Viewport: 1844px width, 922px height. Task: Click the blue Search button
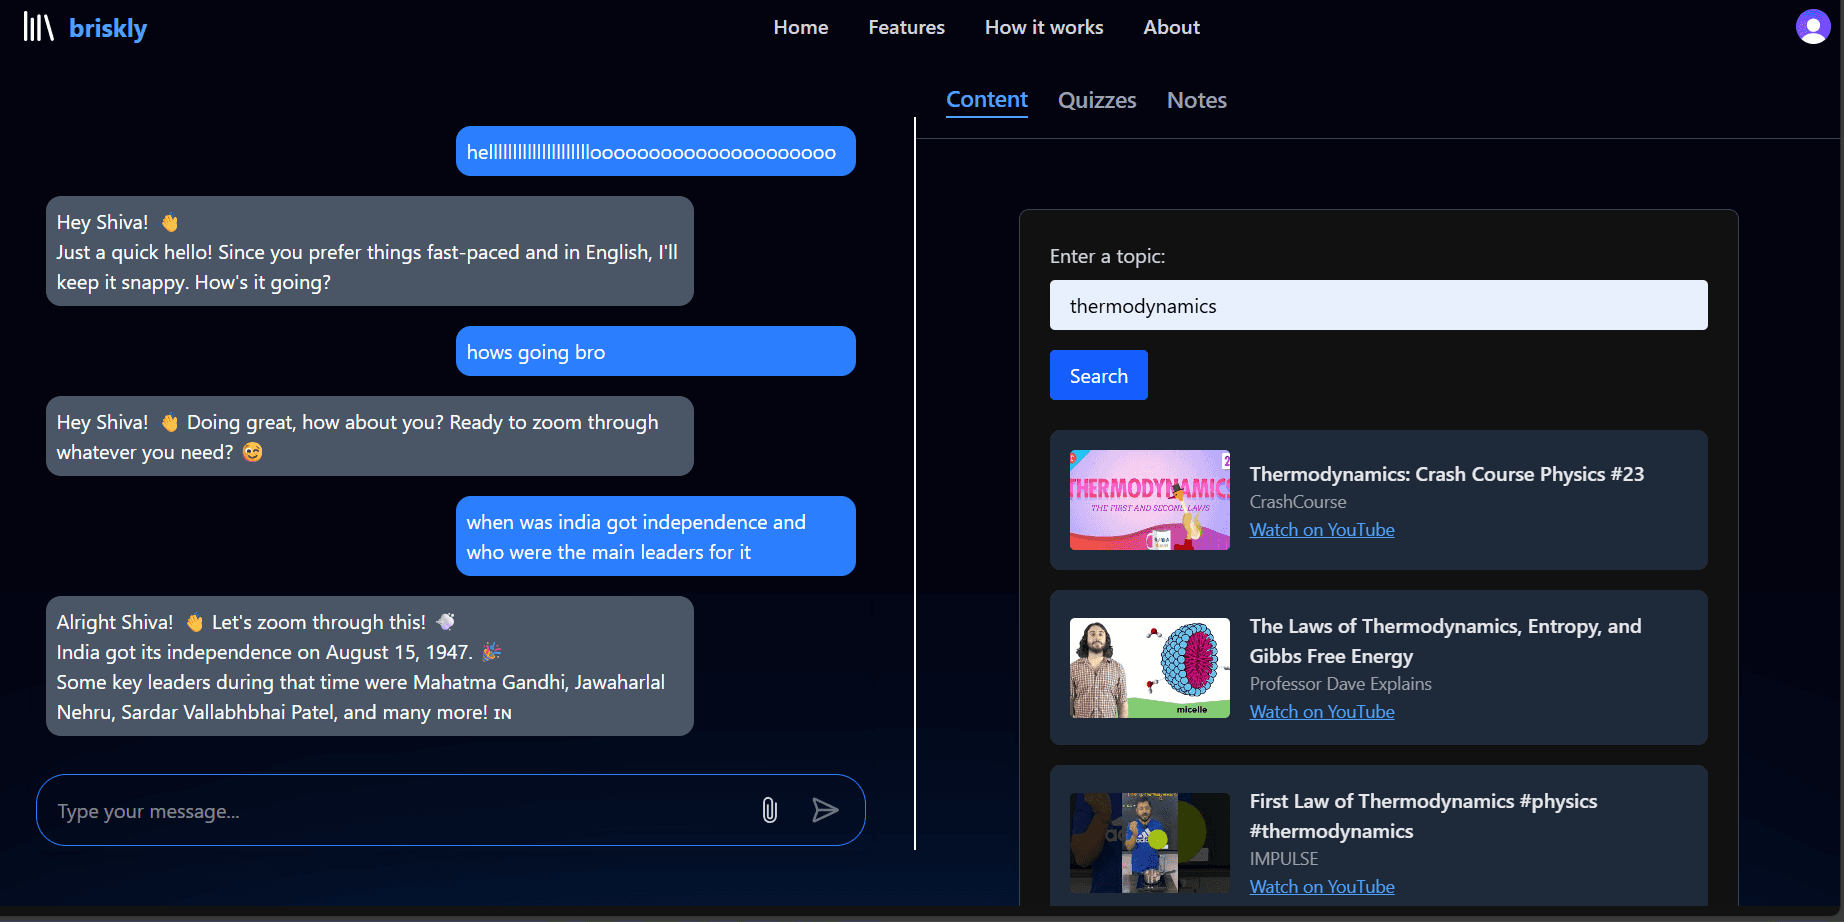(1099, 375)
